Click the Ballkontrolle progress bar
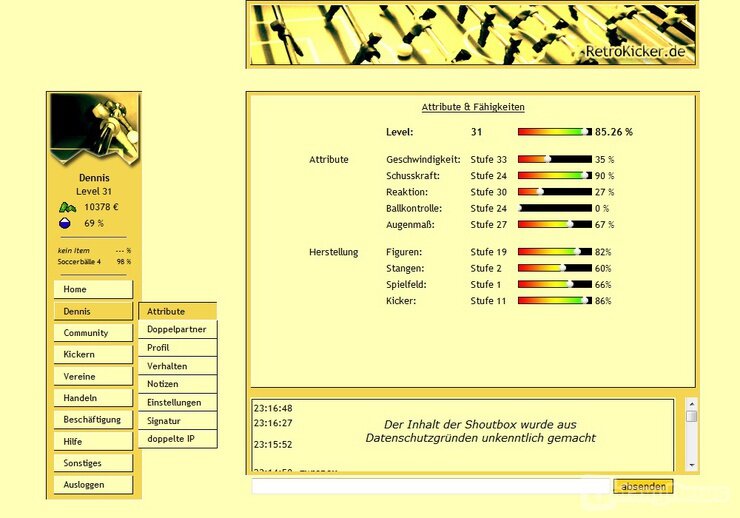This screenshot has height=518, width=740. (555, 208)
